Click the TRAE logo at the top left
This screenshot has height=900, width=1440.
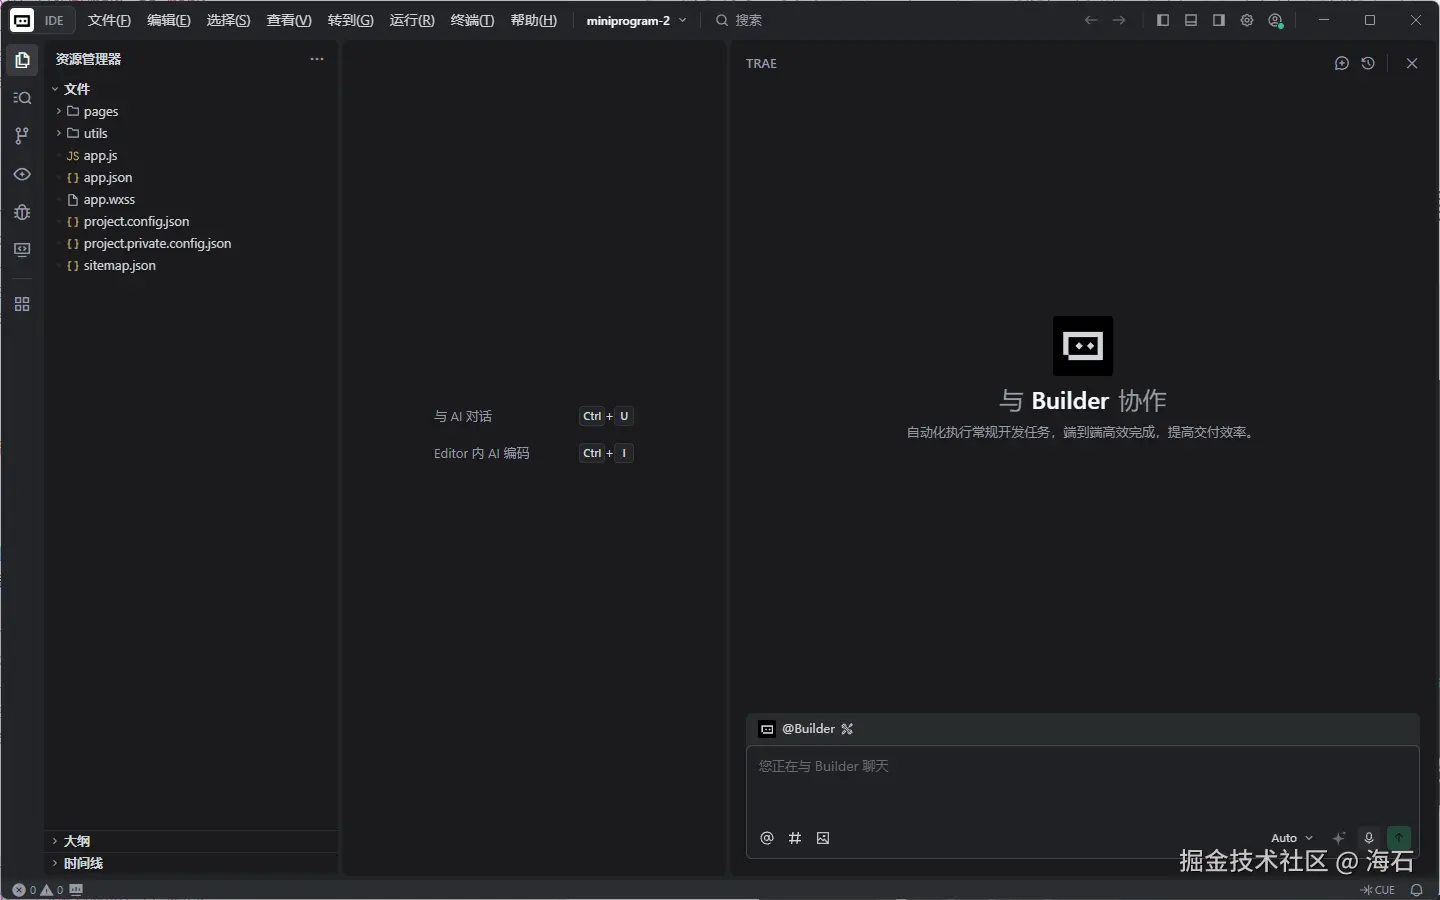pos(21,20)
